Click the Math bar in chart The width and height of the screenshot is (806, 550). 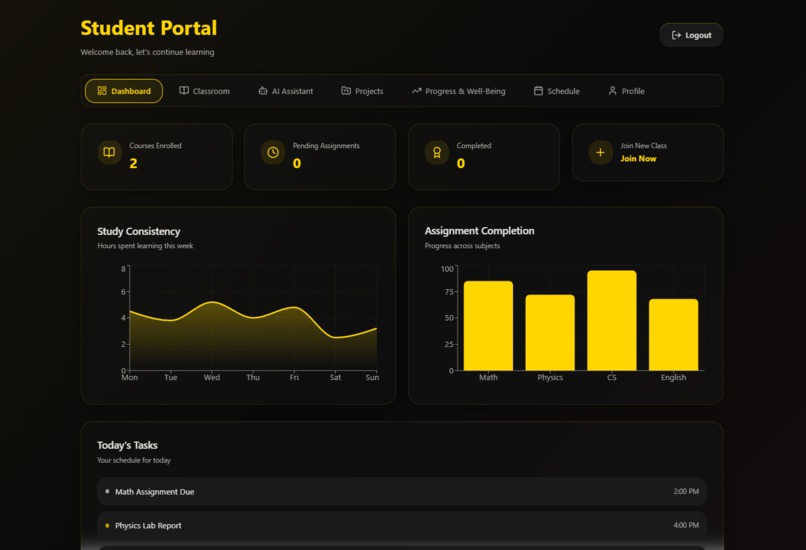(488, 325)
